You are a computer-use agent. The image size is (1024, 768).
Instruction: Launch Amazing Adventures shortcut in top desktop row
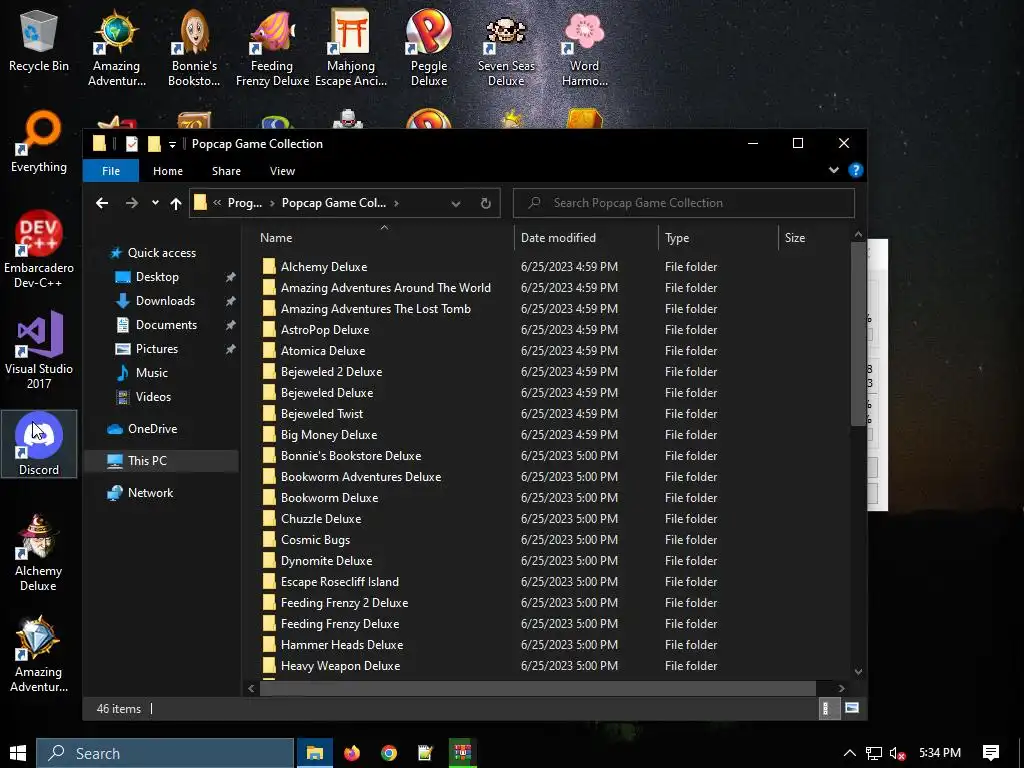coord(116,49)
